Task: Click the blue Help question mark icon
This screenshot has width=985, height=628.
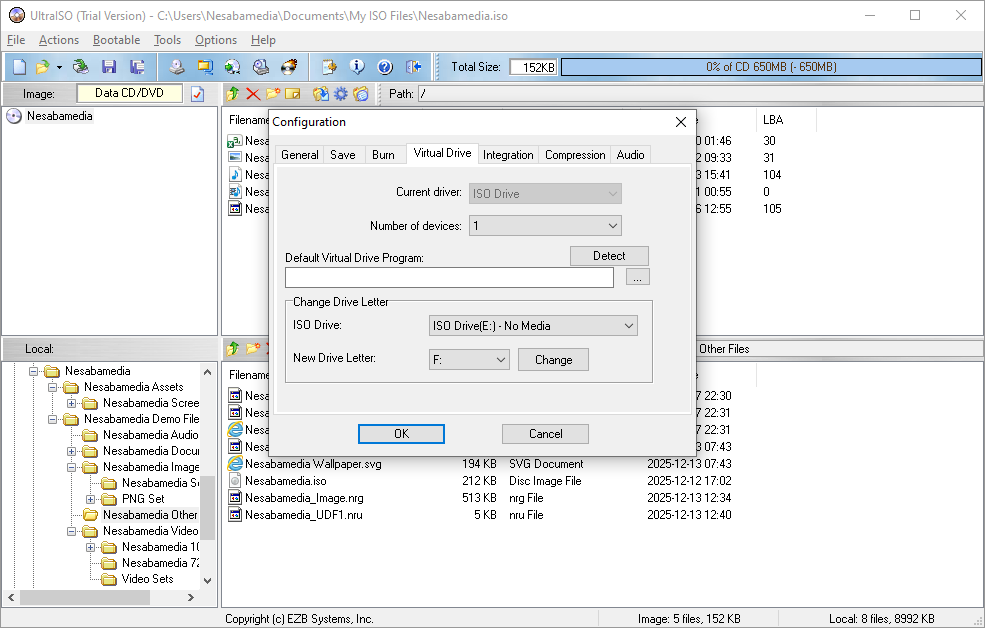Action: coord(385,67)
